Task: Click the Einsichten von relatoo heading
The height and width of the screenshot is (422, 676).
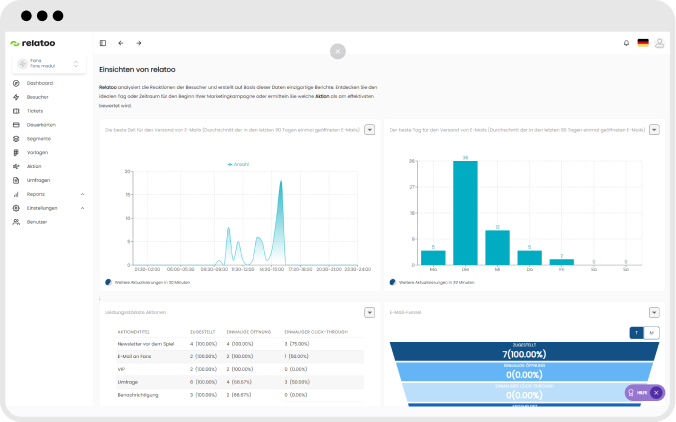Action: tap(137, 69)
